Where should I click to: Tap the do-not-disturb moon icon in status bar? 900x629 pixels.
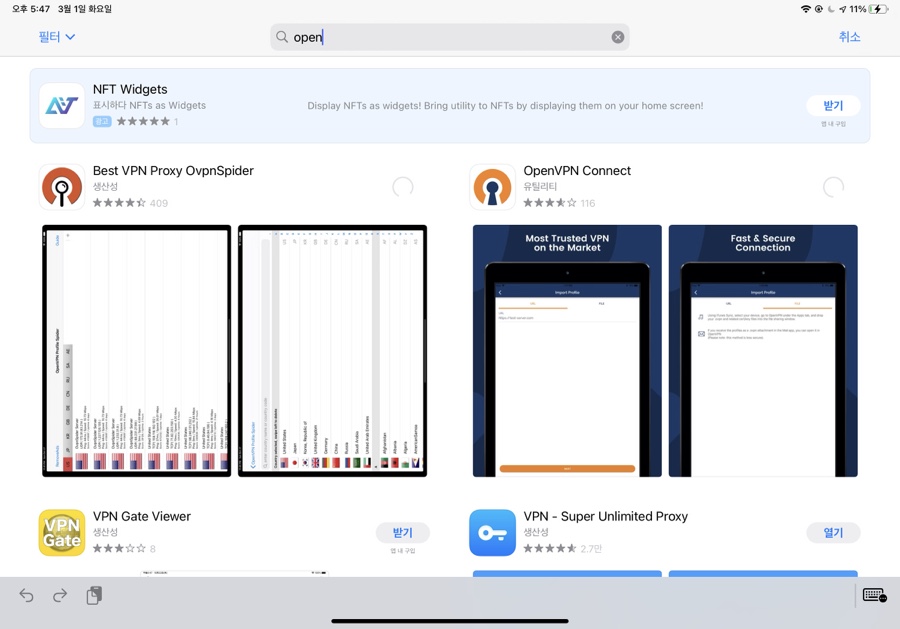coord(831,9)
